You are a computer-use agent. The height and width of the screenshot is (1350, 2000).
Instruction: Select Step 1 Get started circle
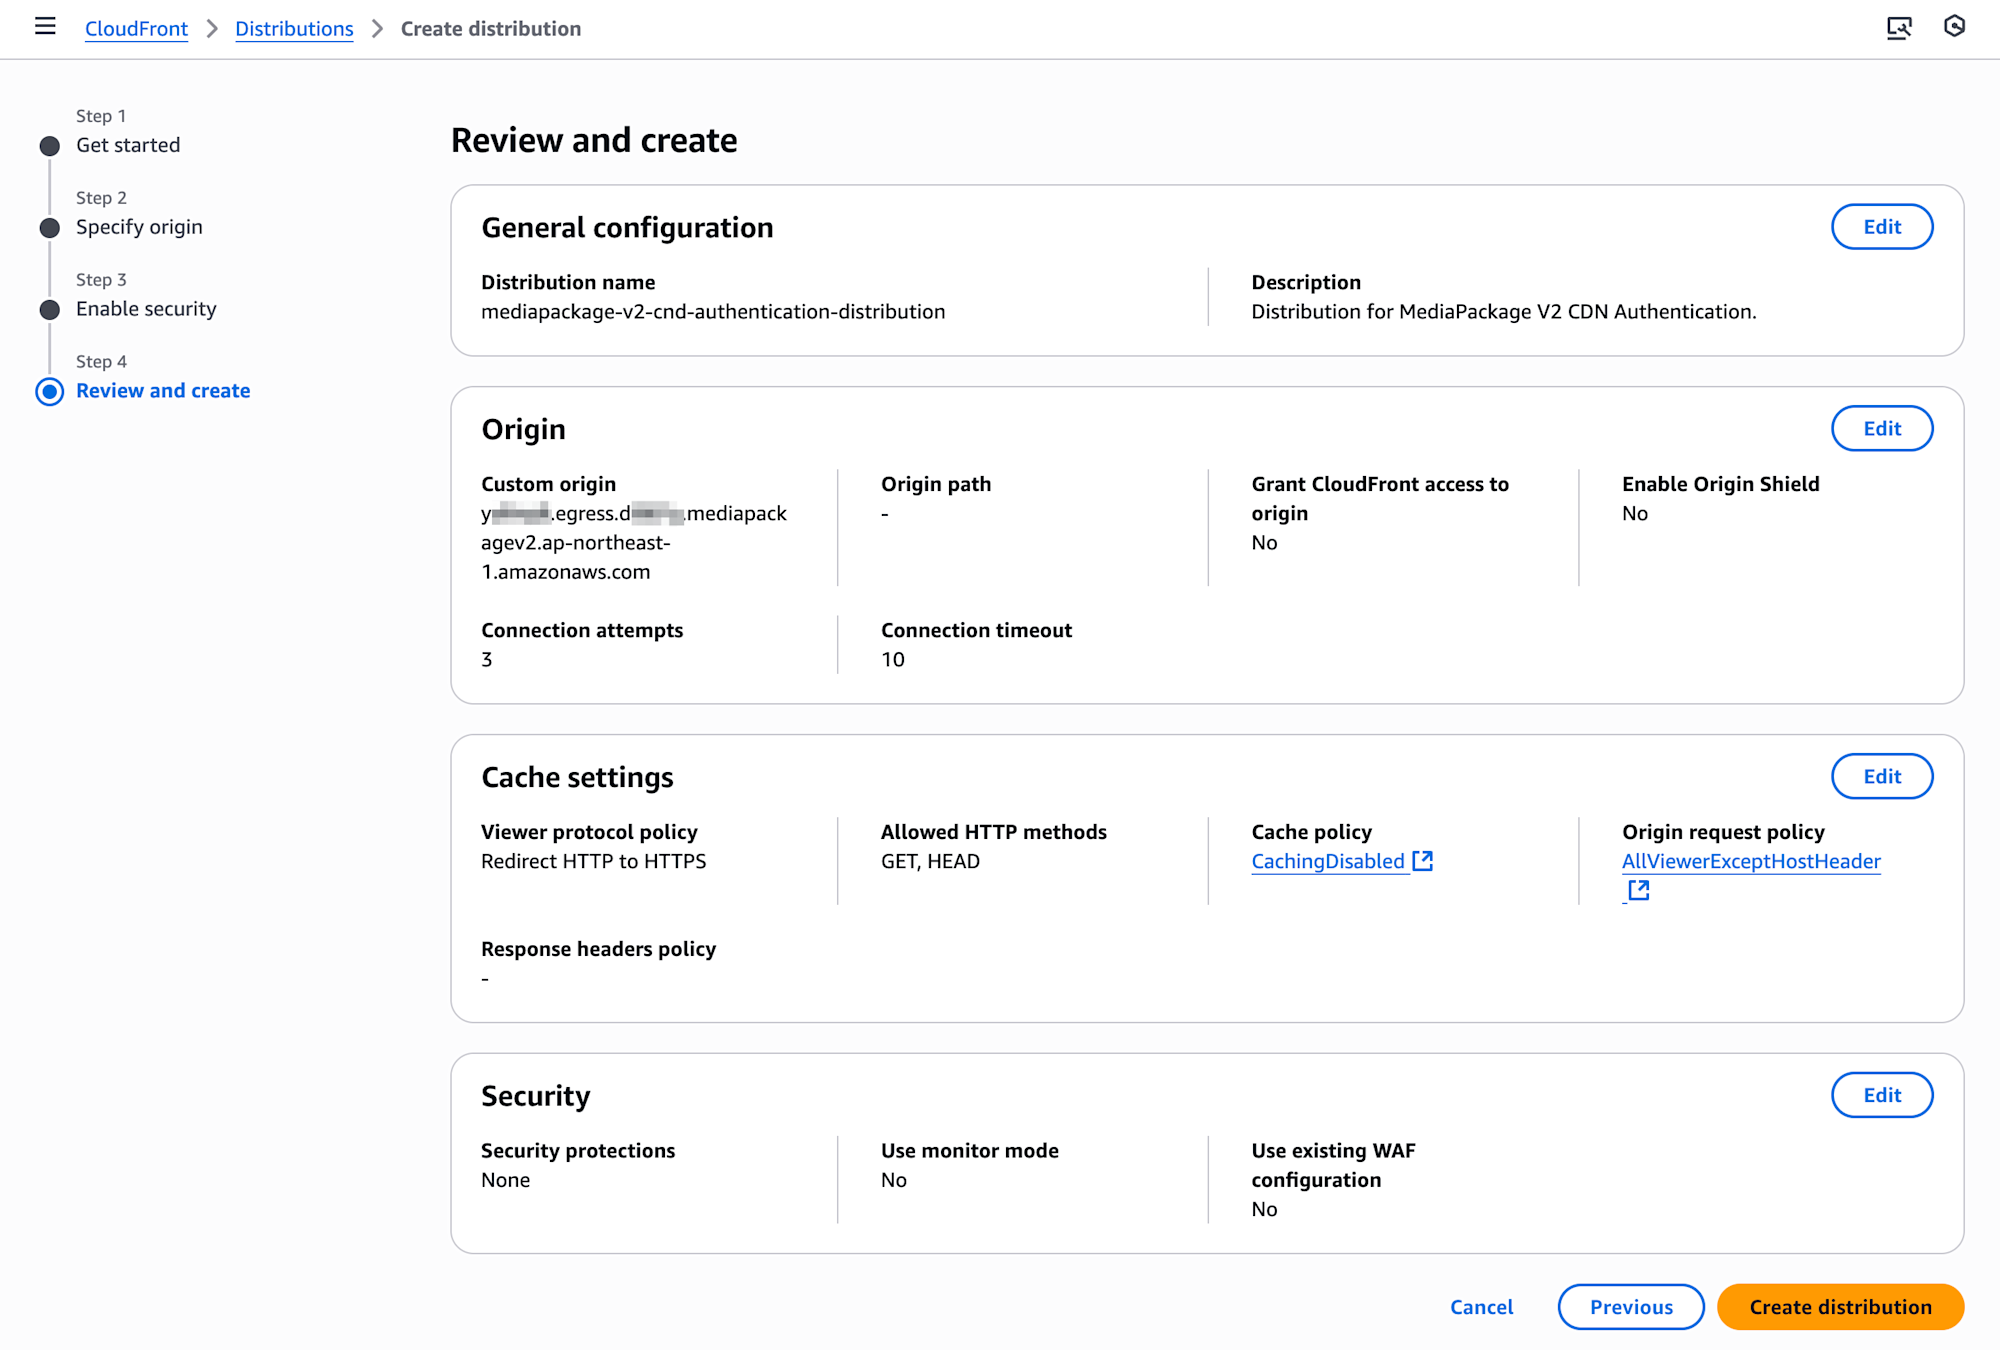pos(49,146)
